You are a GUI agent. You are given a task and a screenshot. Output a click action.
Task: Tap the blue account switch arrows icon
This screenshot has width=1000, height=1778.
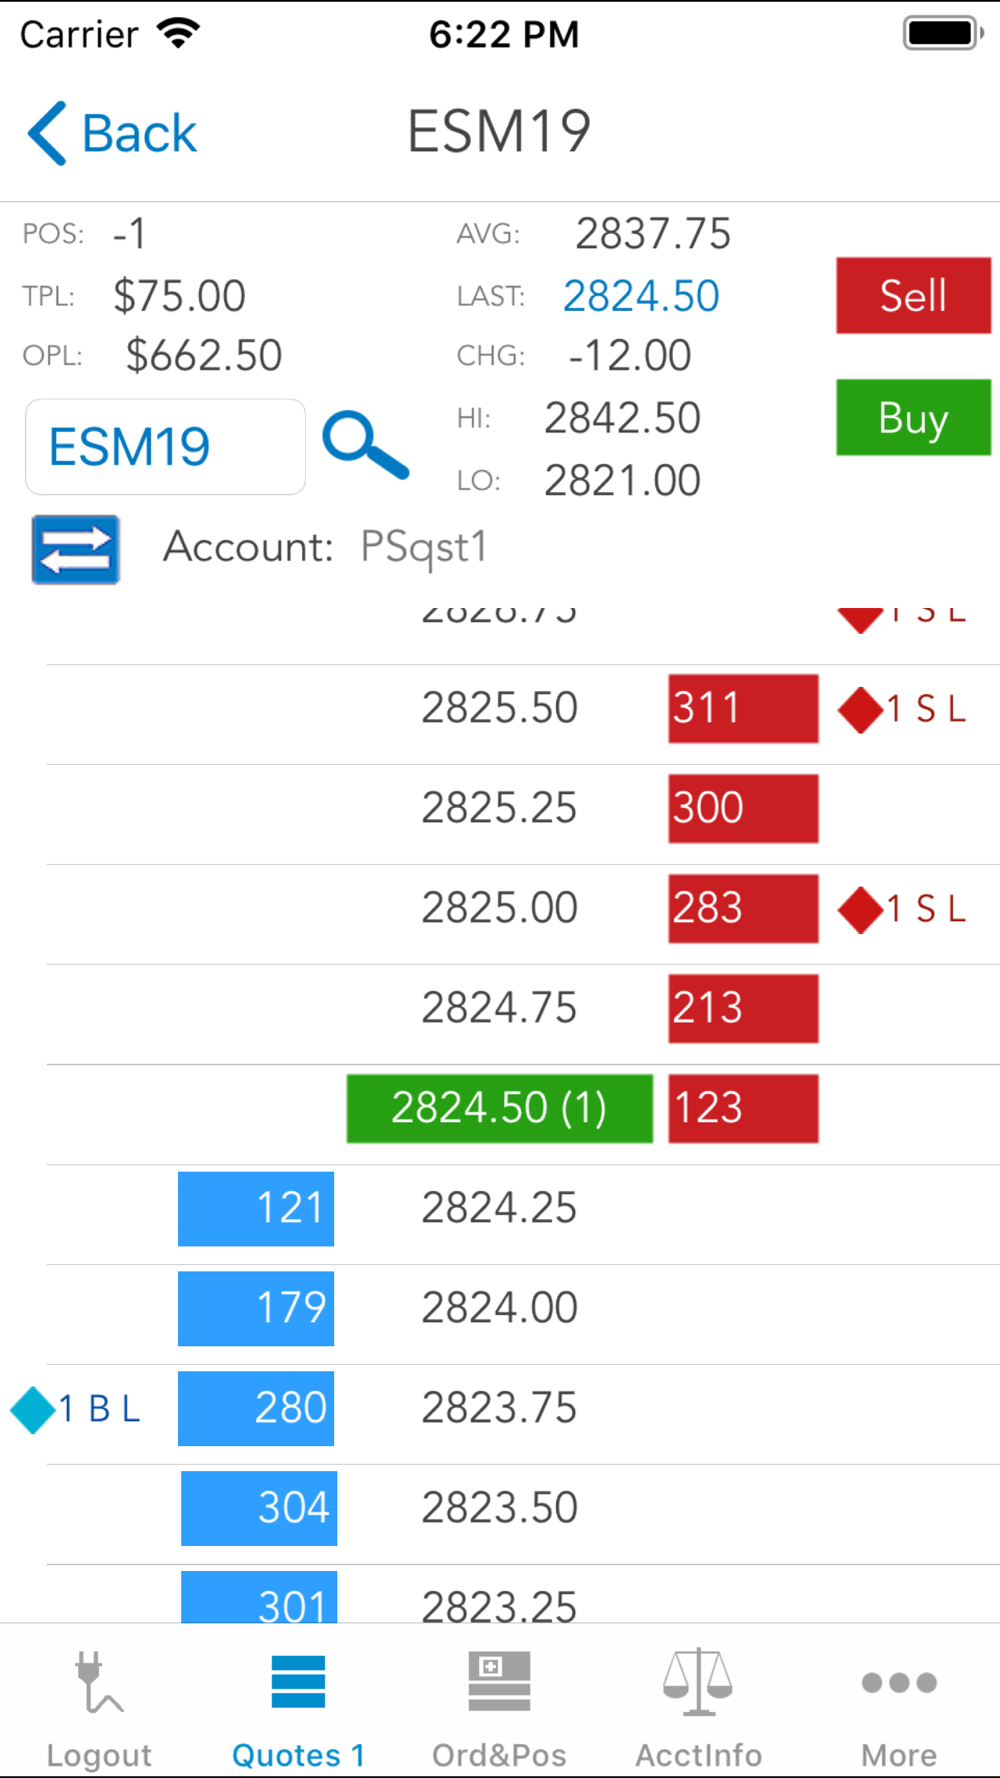point(76,549)
